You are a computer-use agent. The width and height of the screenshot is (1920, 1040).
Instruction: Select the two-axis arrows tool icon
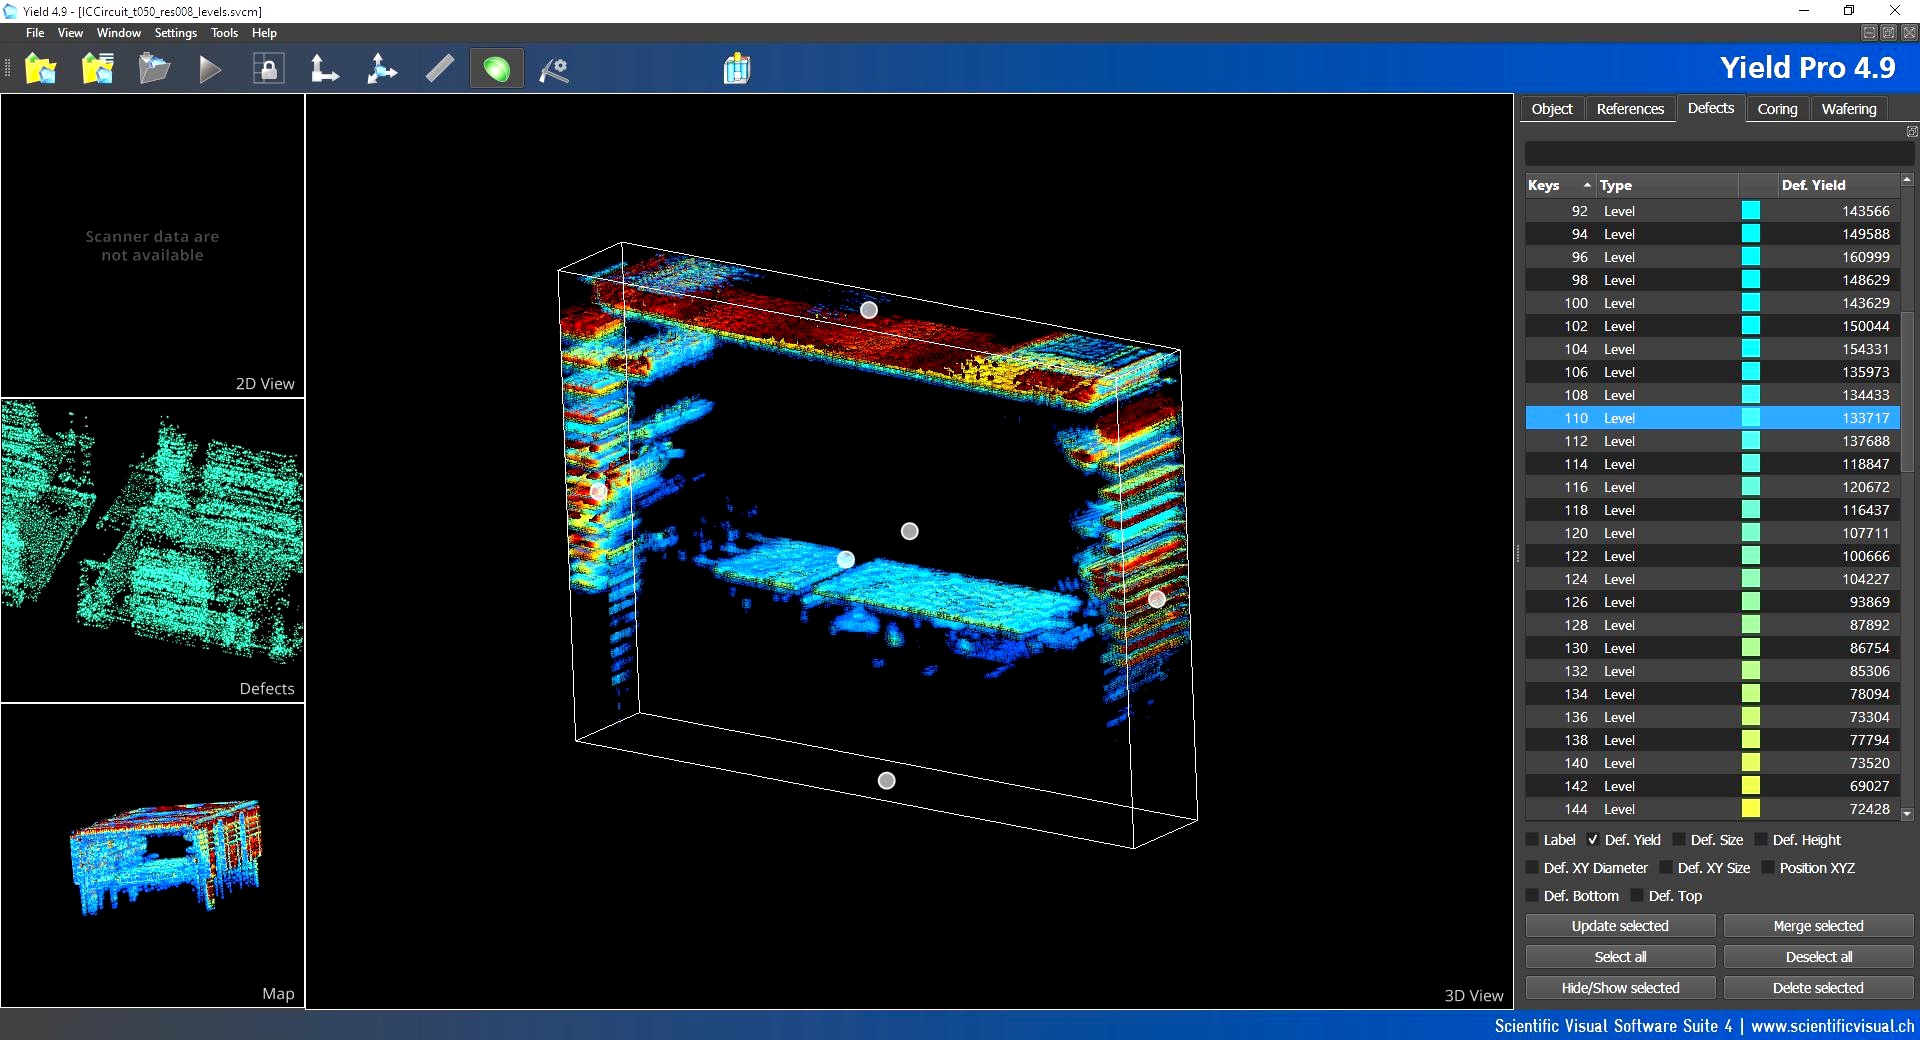click(x=324, y=69)
